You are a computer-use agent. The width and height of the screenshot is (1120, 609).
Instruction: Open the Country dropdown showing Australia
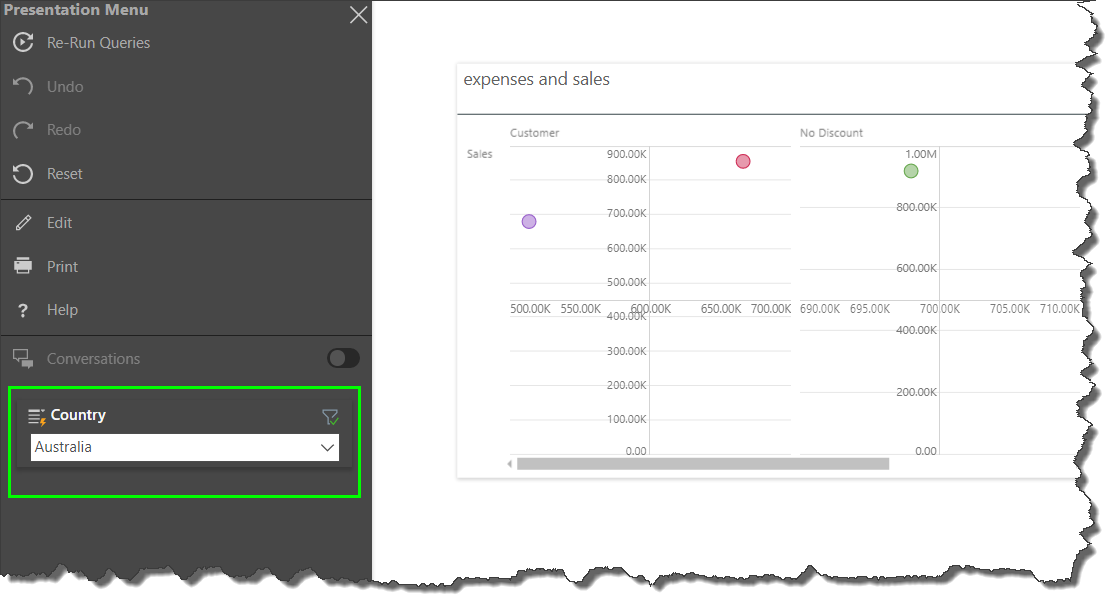click(x=170, y=447)
